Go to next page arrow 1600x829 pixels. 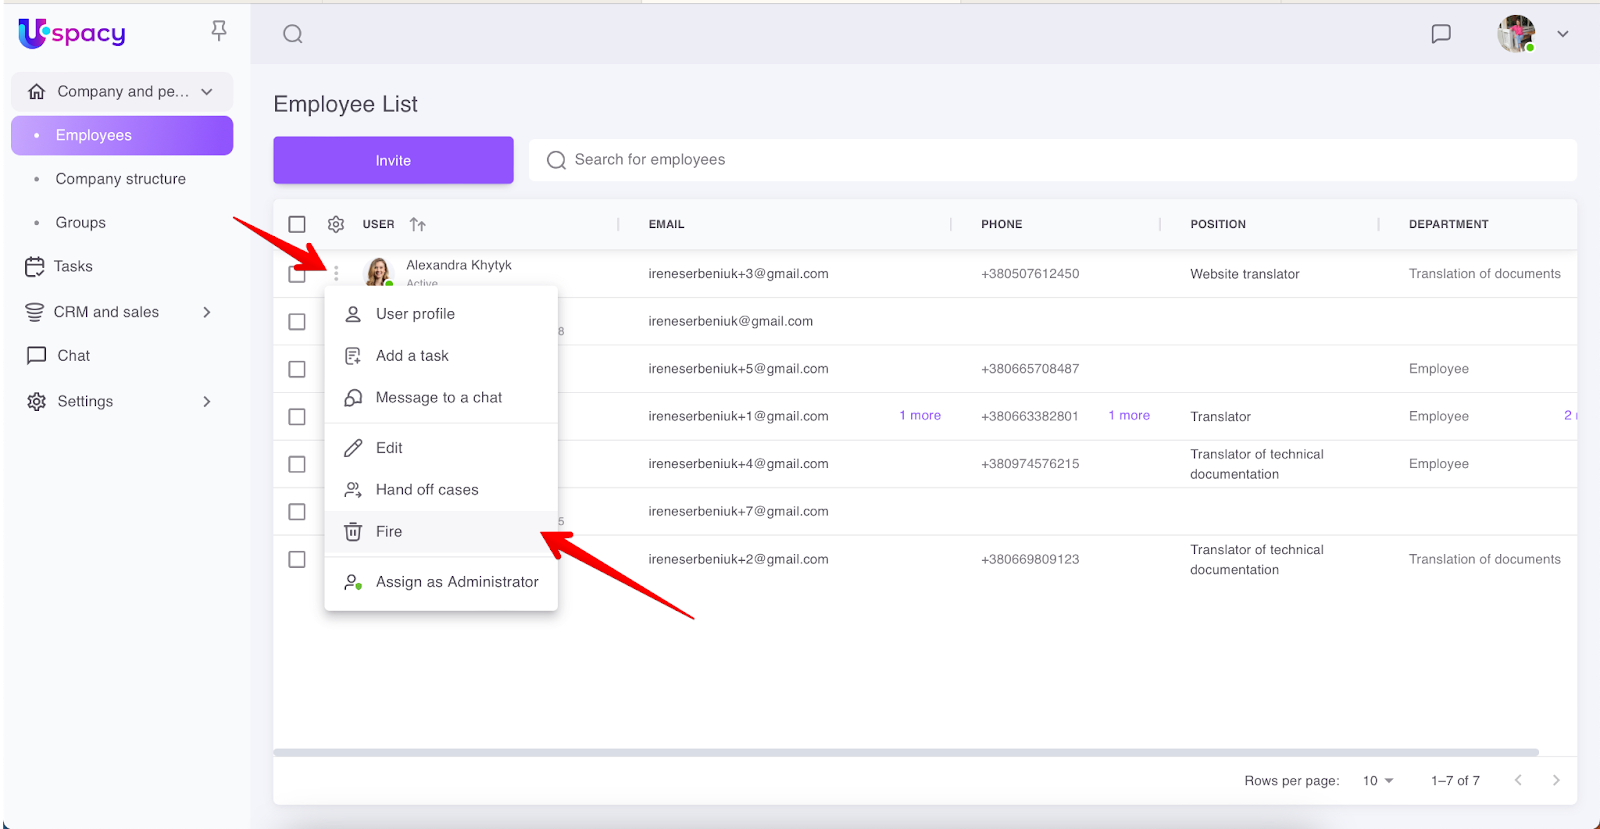[x=1556, y=780]
